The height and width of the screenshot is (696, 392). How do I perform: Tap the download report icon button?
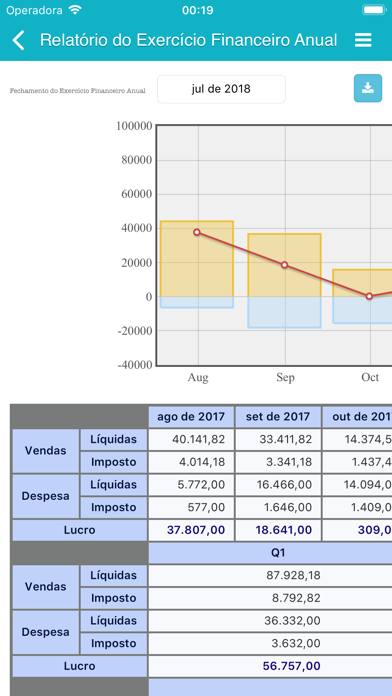click(x=368, y=88)
